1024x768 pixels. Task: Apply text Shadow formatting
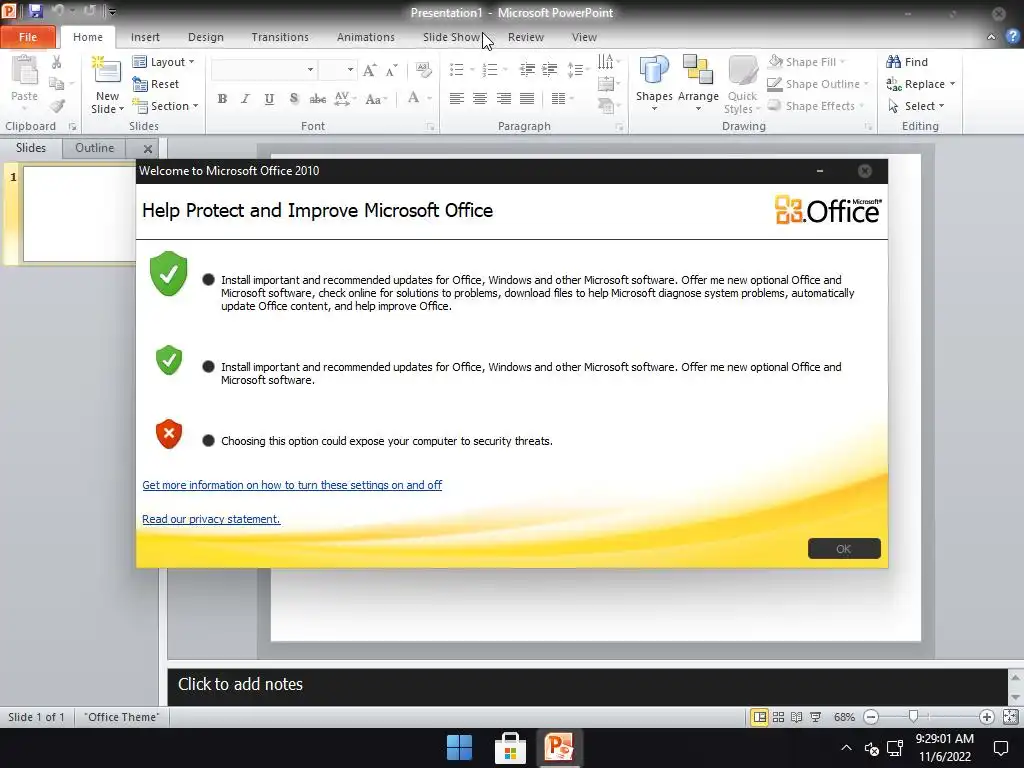point(293,99)
